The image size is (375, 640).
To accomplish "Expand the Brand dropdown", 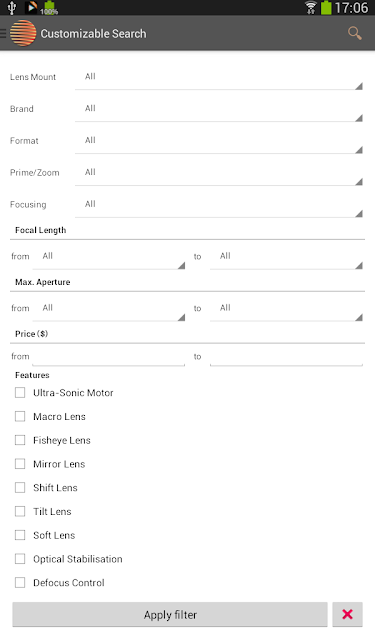I will click(x=219, y=109).
